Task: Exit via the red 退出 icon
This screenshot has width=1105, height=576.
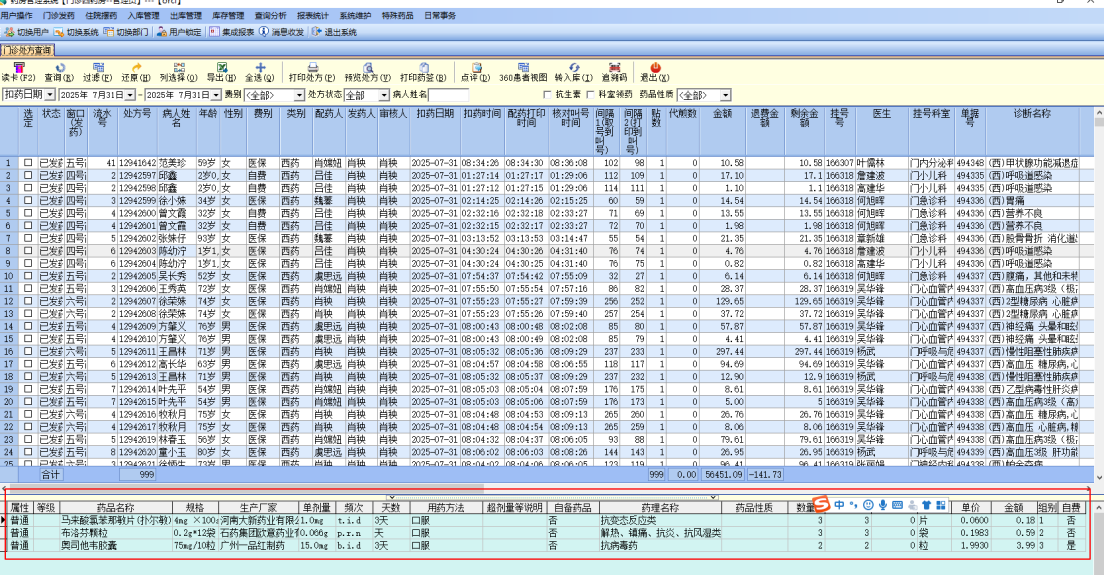Action: point(655,68)
